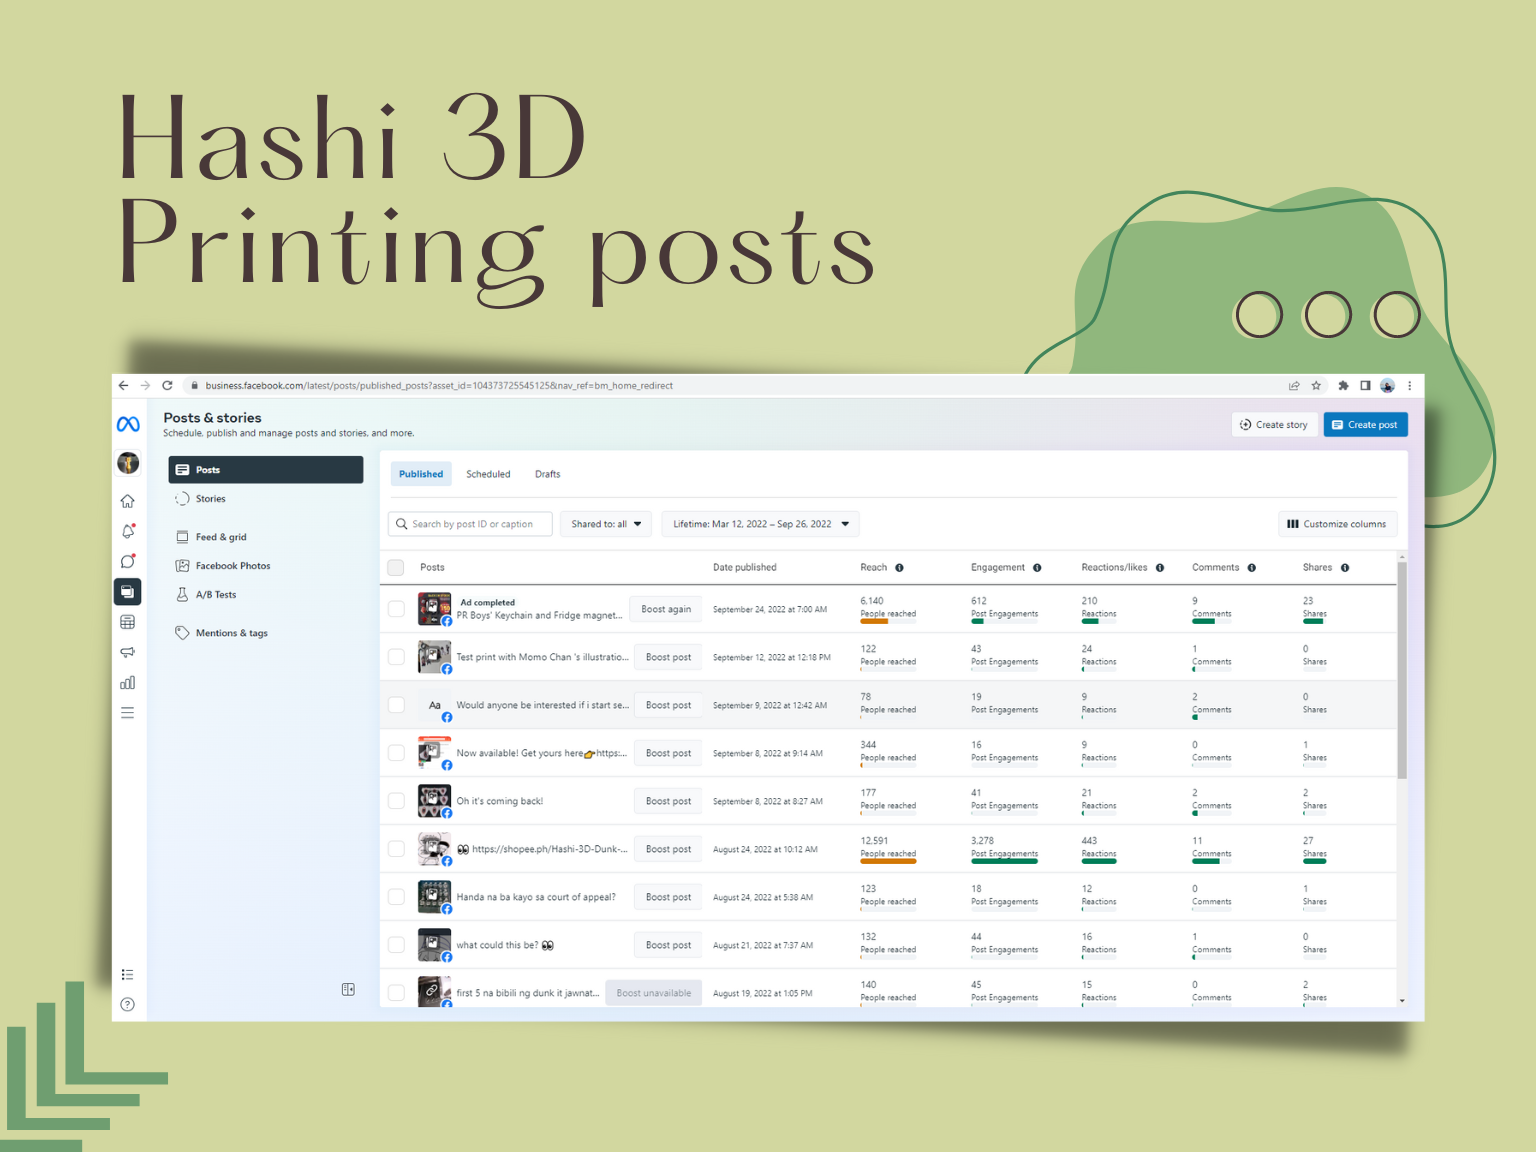Click the engagement bar for 3,278 Post Engagements
This screenshot has width=1536, height=1152.
(1004, 861)
